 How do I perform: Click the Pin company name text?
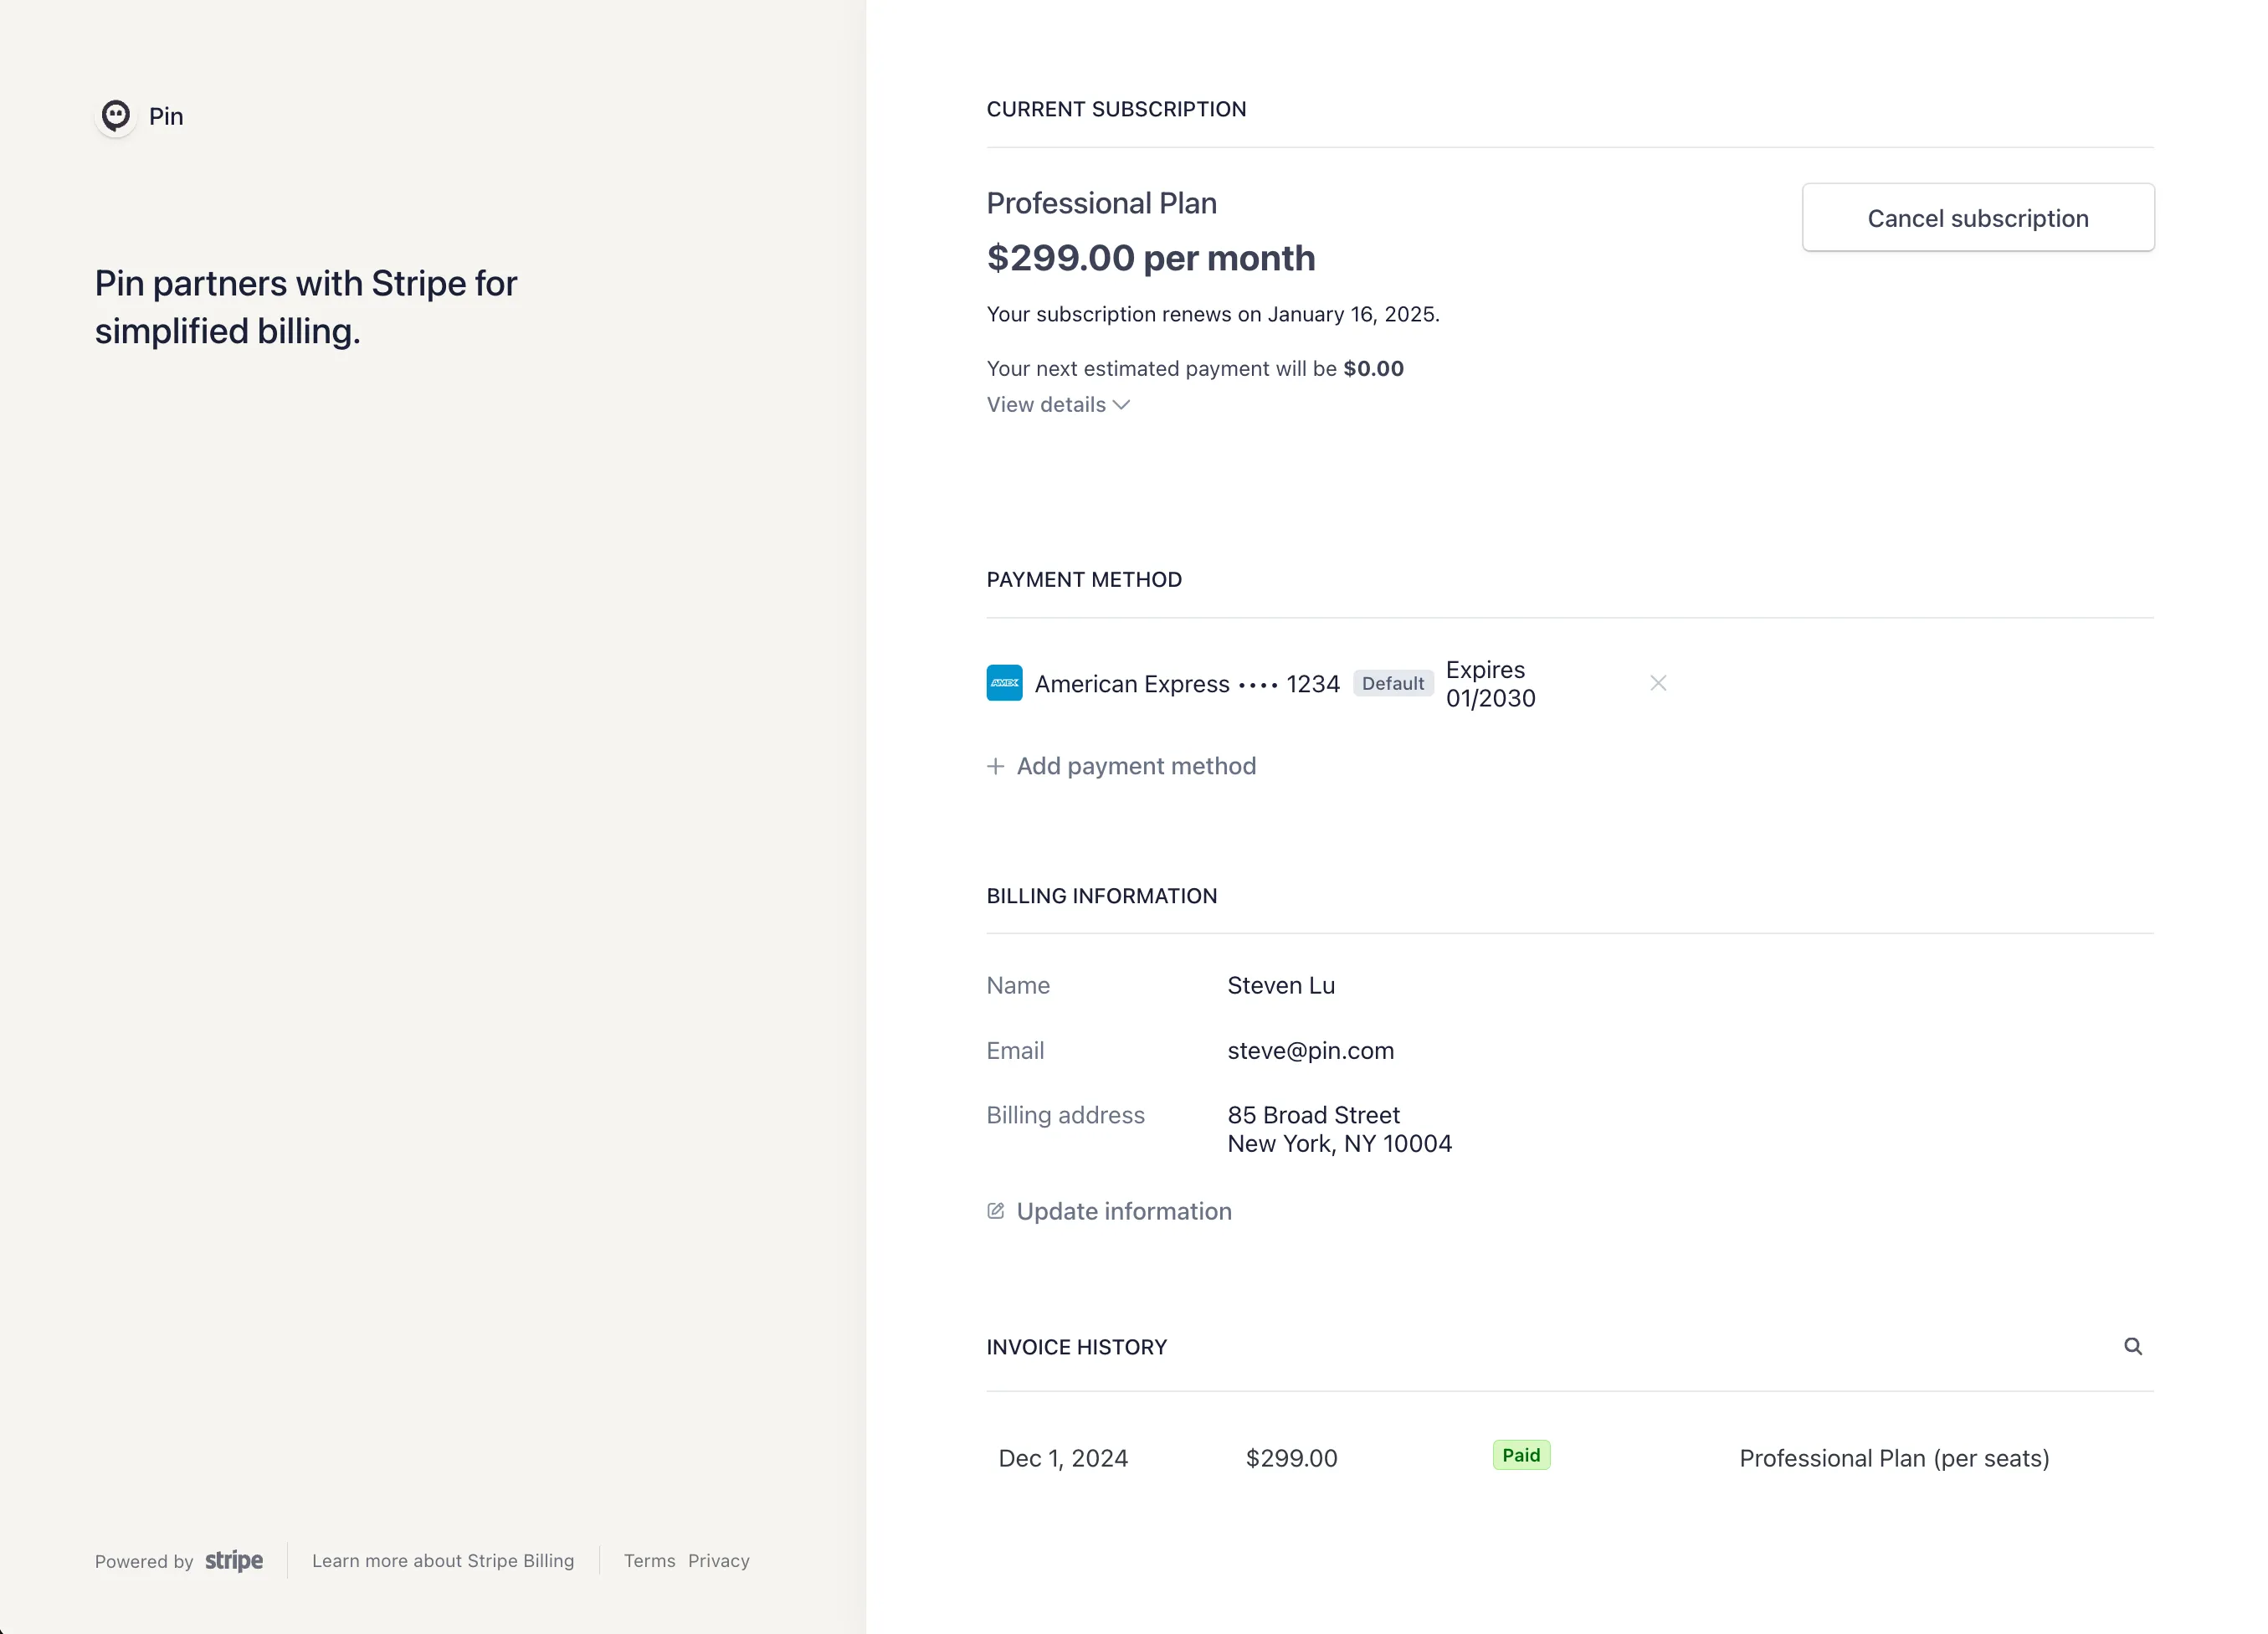pyautogui.click(x=166, y=116)
